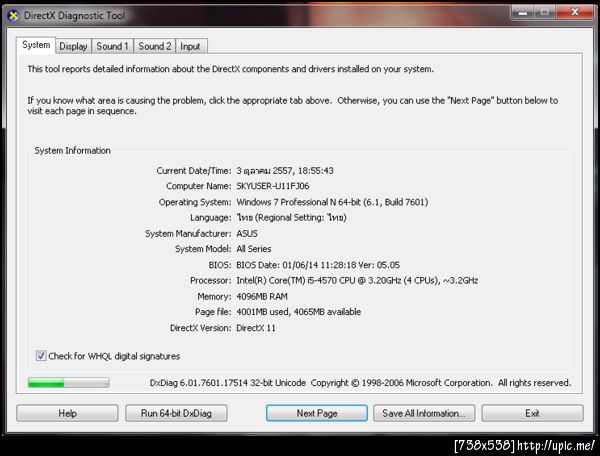
Task: Click Run 64-bit DxDiag button
Action: point(176,413)
